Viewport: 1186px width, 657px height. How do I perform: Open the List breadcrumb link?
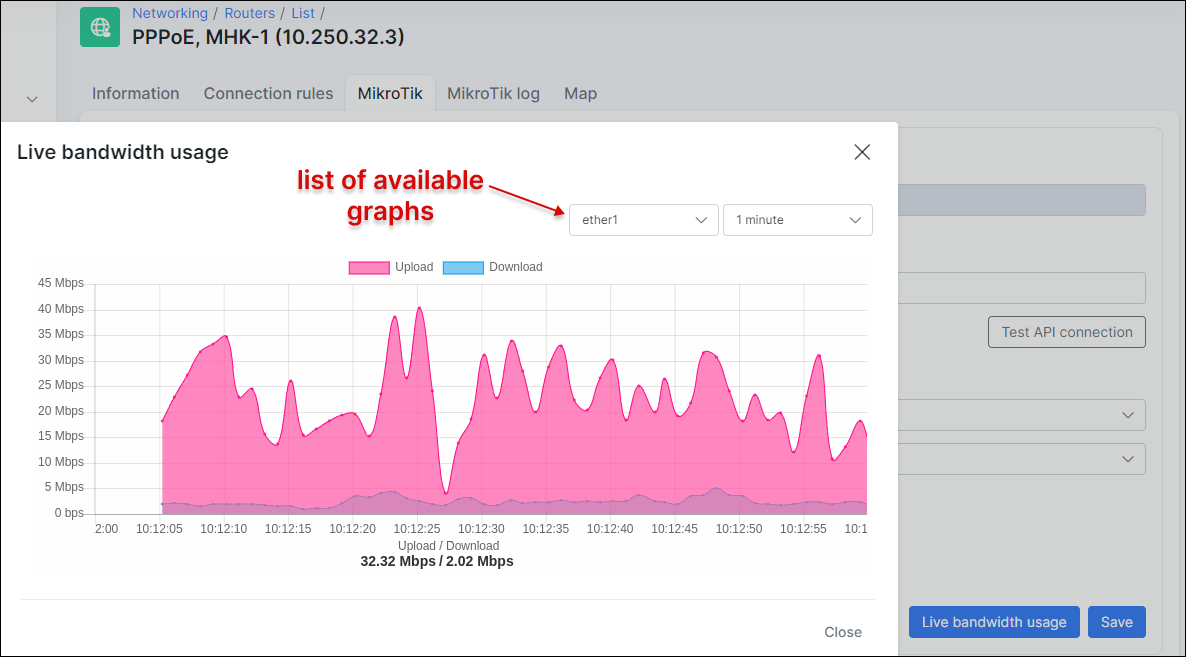click(x=303, y=13)
